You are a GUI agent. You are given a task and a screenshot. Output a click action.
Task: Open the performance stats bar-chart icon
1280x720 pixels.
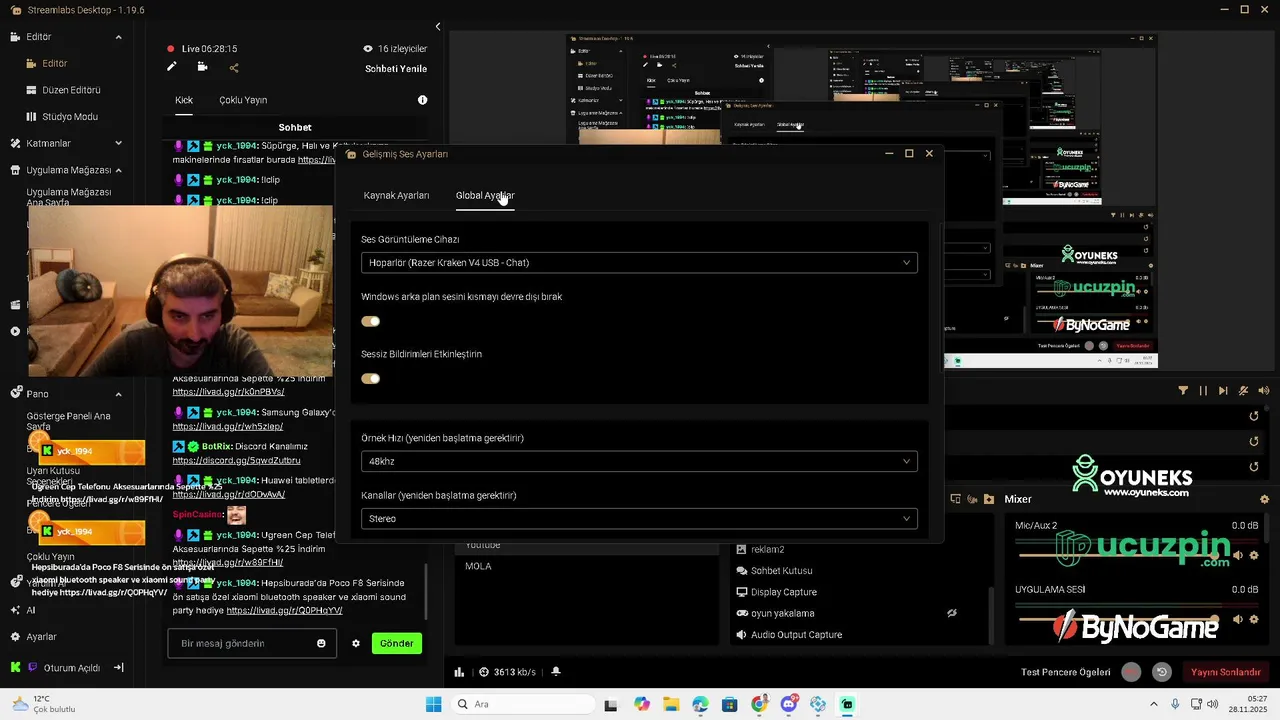(459, 672)
